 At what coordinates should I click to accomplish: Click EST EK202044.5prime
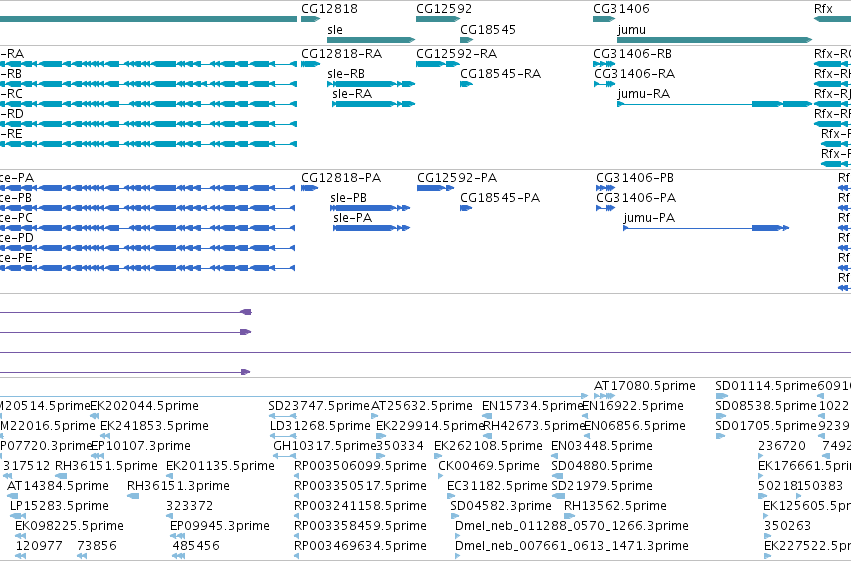(x=144, y=406)
